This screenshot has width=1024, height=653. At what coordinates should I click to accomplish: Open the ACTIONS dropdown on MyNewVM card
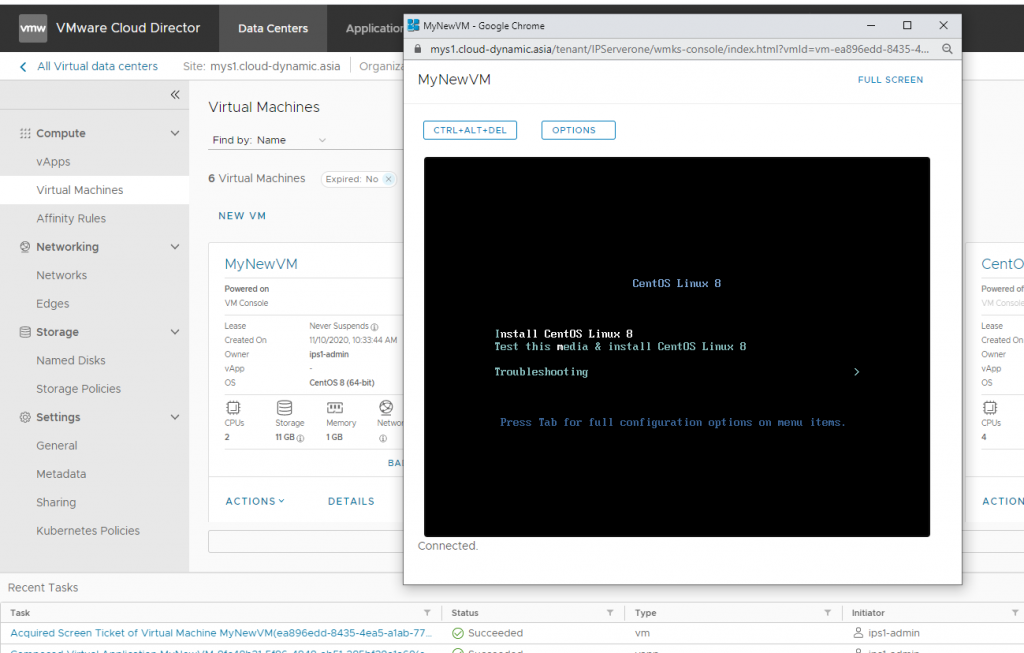click(x=255, y=502)
